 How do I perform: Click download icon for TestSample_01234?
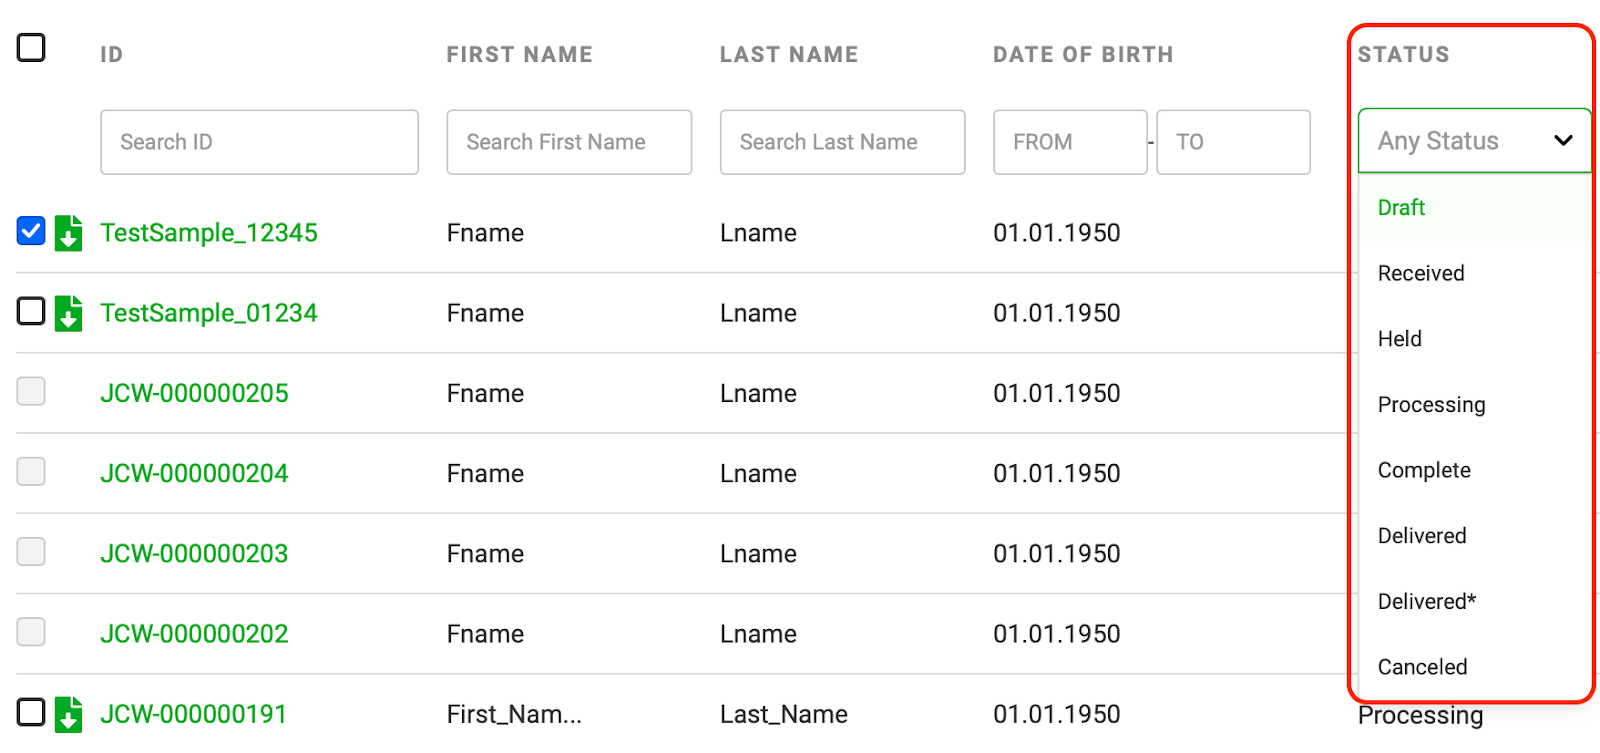pyautogui.click(x=68, y=313)
